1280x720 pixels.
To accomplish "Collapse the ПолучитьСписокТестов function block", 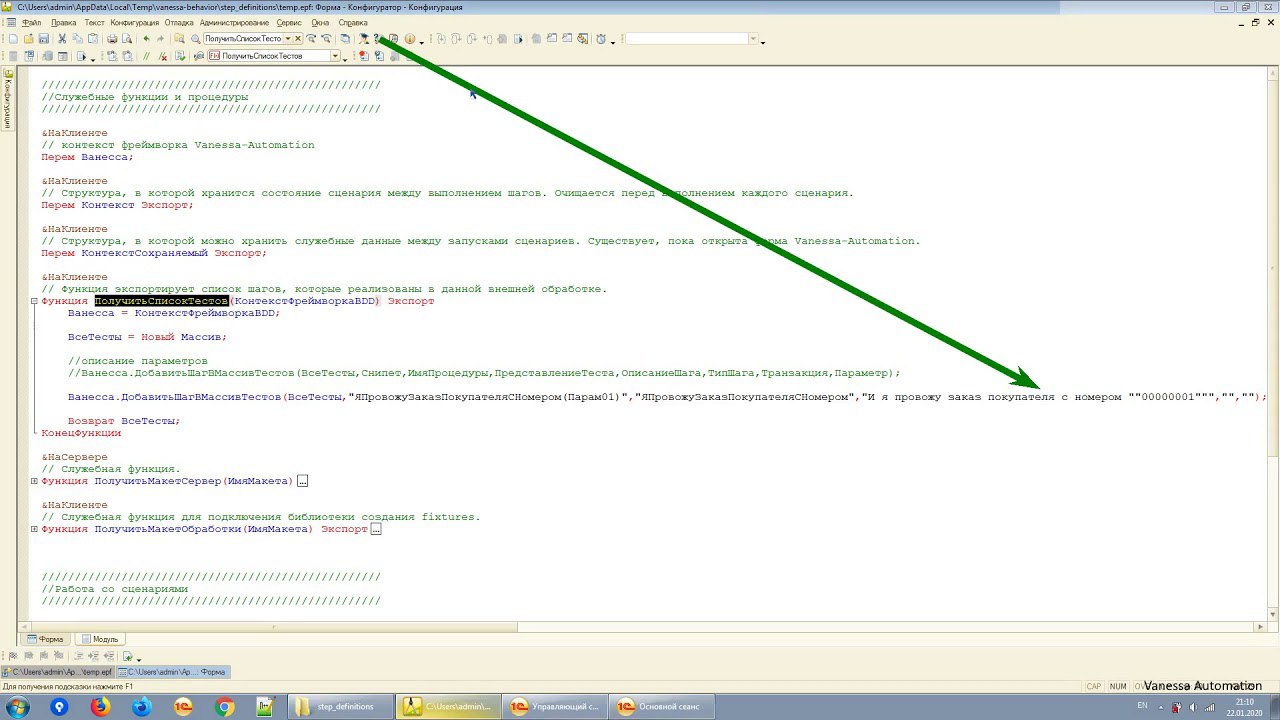I will pyautogui.click(x=34, y=301).
